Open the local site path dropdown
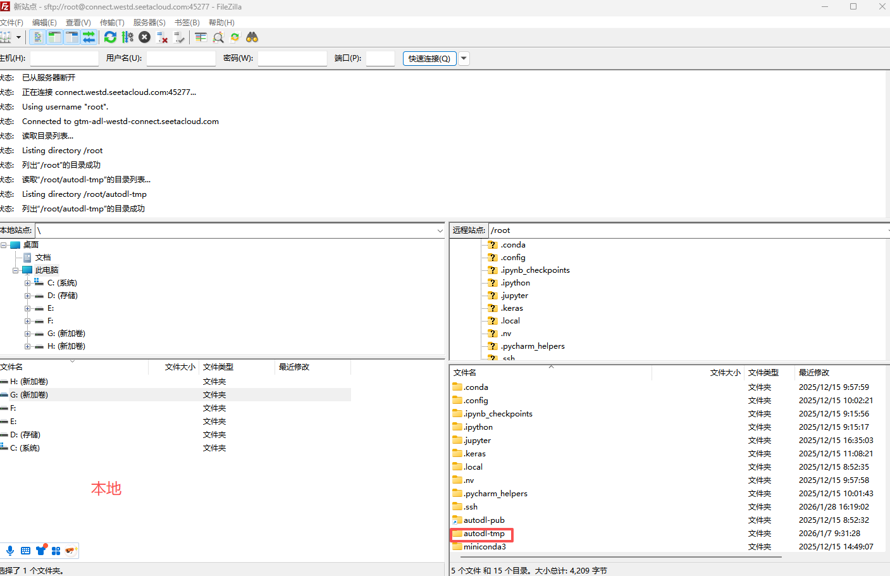The image size is (890, 576). (x=440, y=230)
